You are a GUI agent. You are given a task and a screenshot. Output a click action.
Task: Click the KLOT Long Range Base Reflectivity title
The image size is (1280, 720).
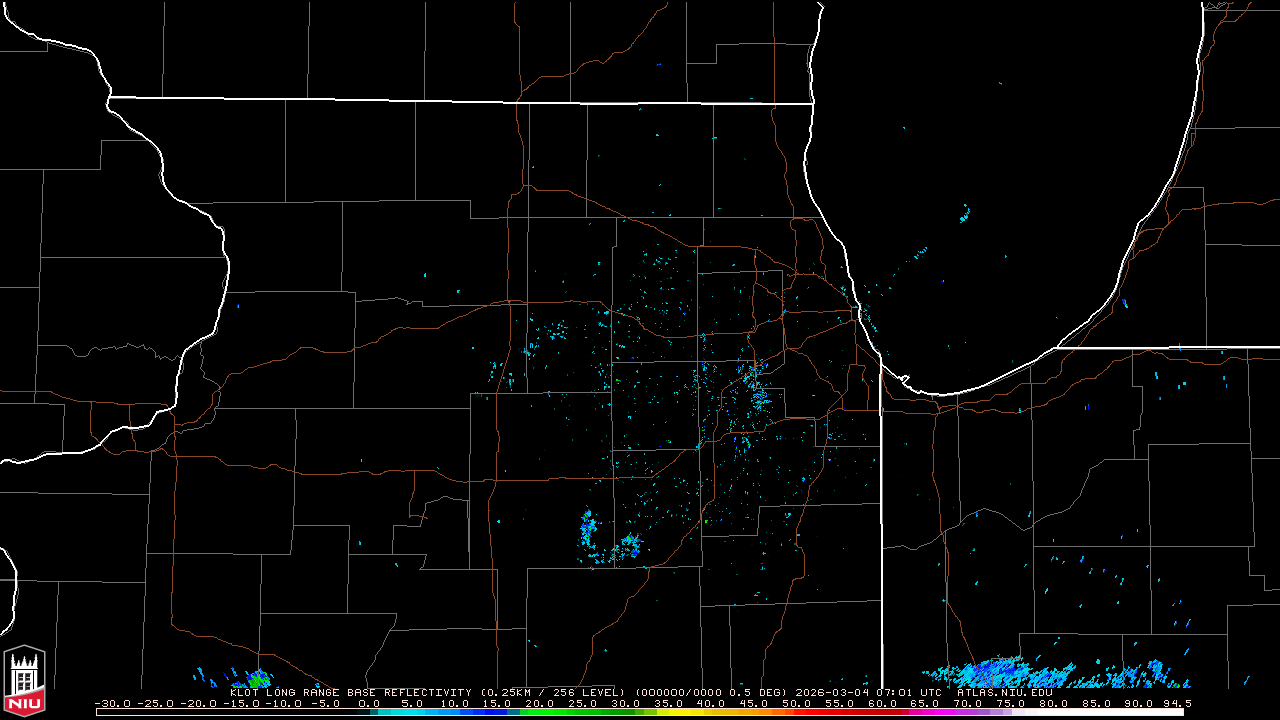(350, 692)
